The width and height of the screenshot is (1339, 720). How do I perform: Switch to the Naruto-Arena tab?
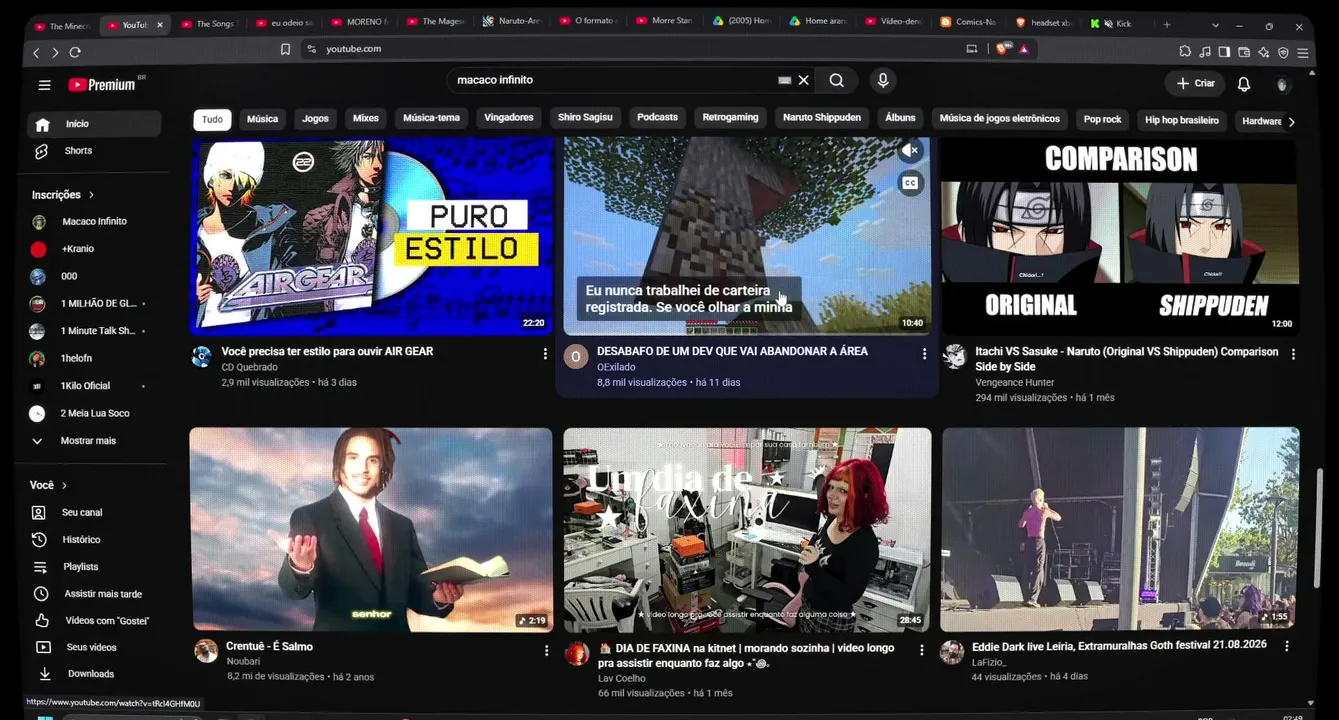511,22
